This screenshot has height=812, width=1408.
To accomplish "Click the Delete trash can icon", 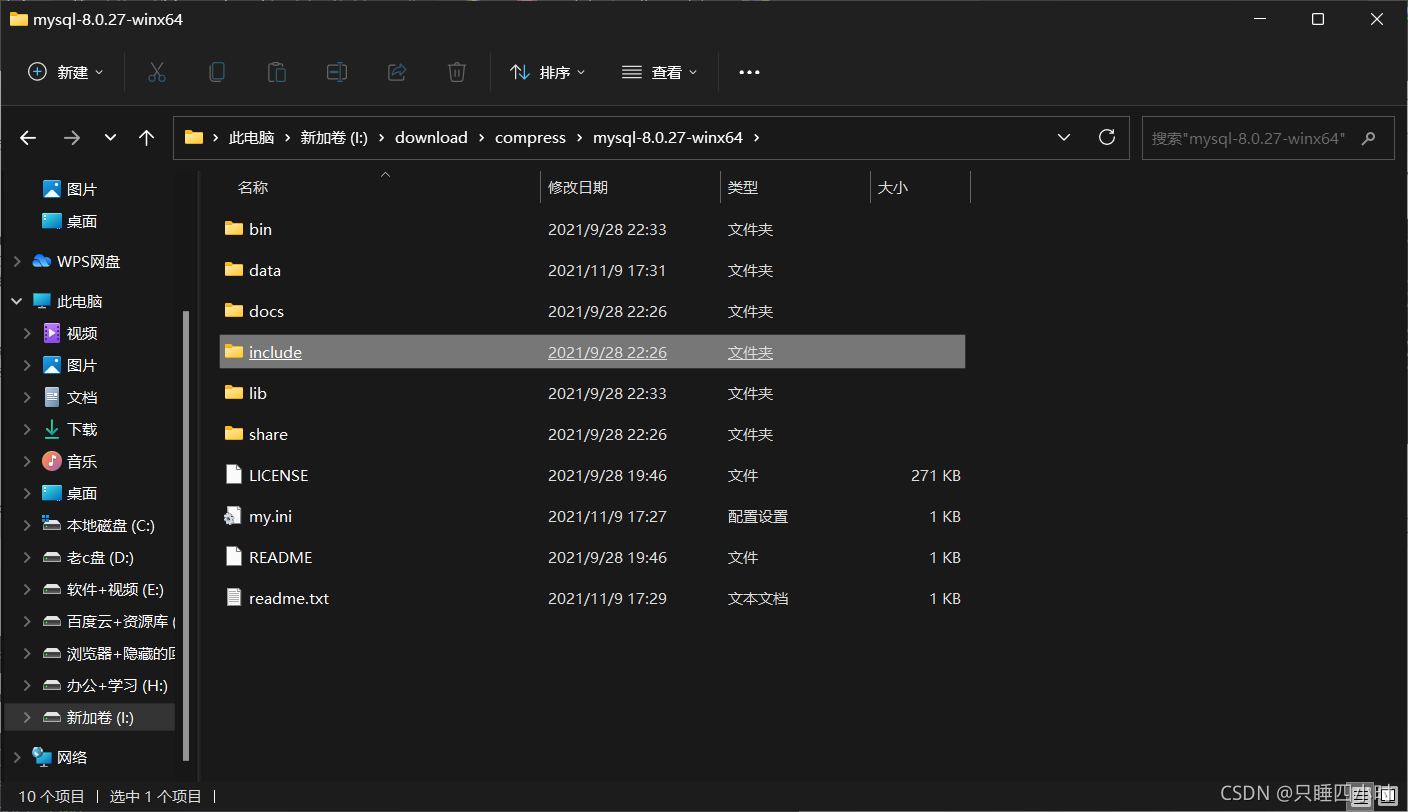I will (x=457, y=72).
